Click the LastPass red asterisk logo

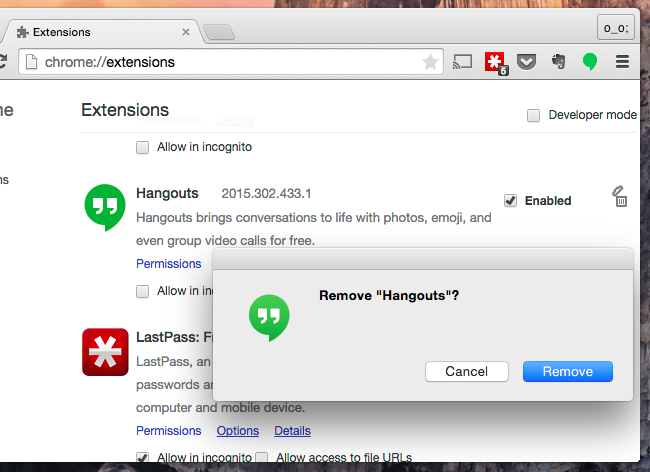click(x=105, y=352)
